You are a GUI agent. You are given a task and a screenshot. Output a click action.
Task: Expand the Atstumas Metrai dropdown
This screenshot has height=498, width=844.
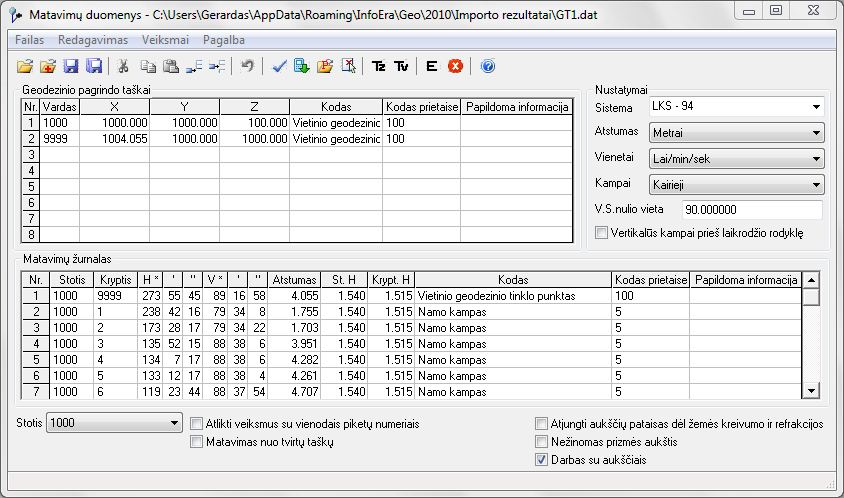pyautogui.click(x=817, y=132)
